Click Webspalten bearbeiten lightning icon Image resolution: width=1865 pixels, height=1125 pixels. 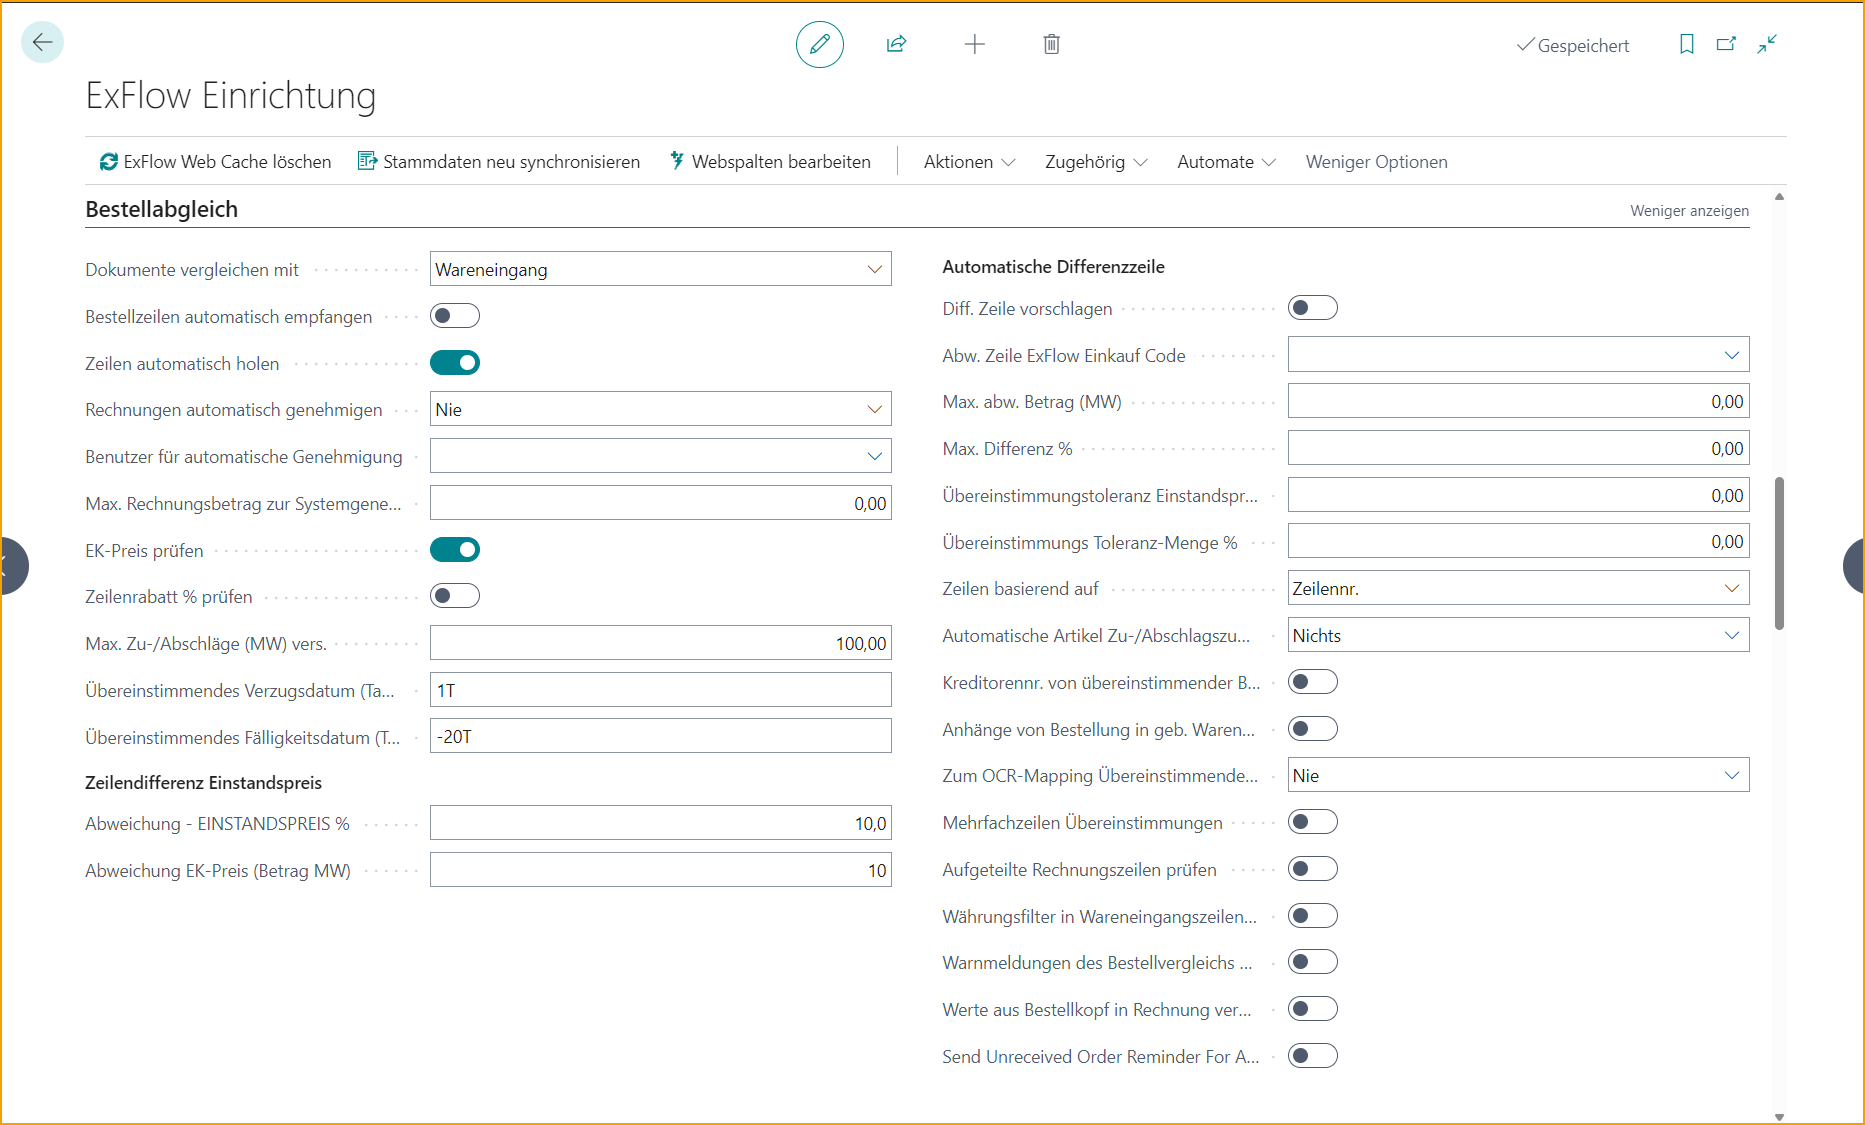[x=677, y=161]
